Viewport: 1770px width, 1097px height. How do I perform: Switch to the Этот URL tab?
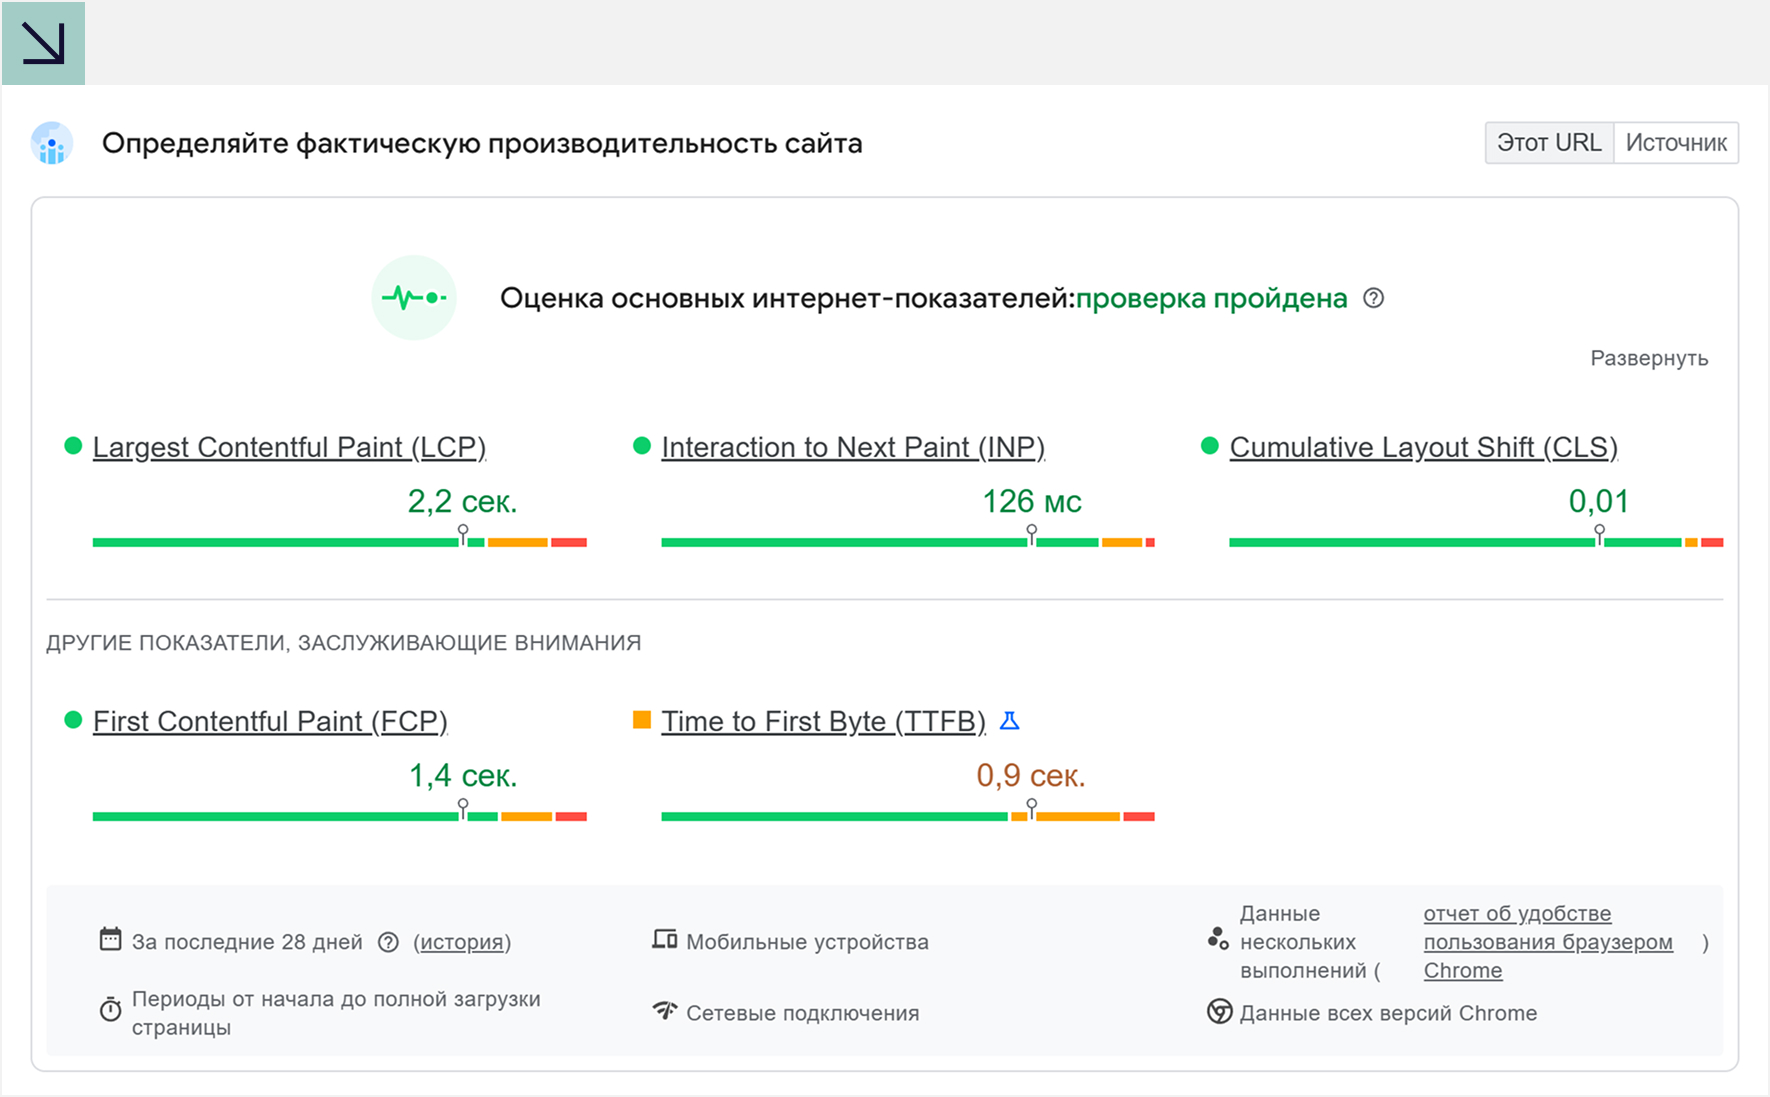1549,143
